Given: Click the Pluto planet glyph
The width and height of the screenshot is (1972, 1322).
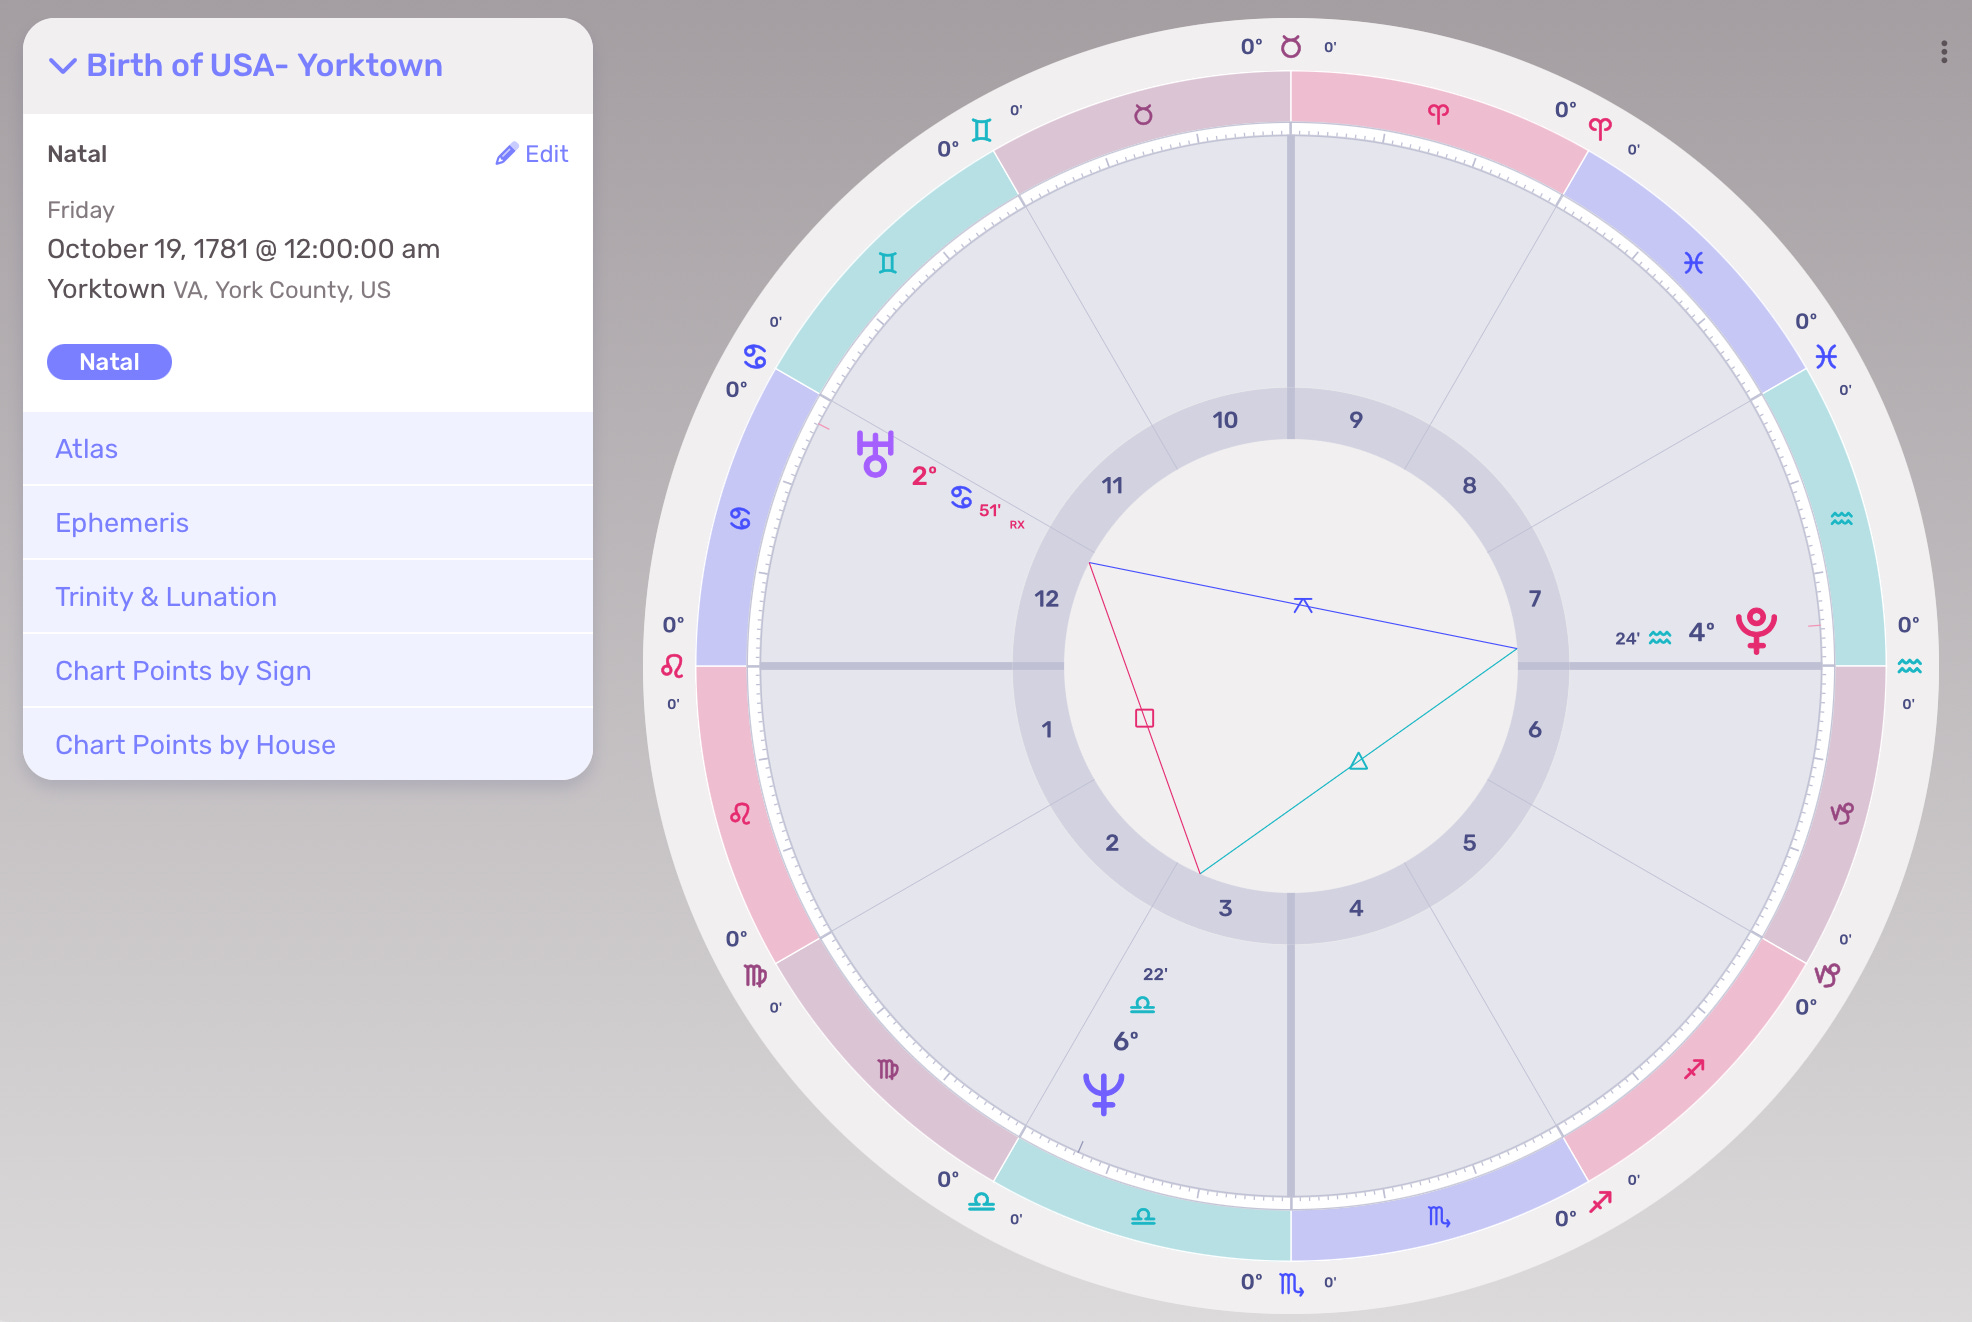Looking at the screenshot, I should click(x=1756, y=630).
